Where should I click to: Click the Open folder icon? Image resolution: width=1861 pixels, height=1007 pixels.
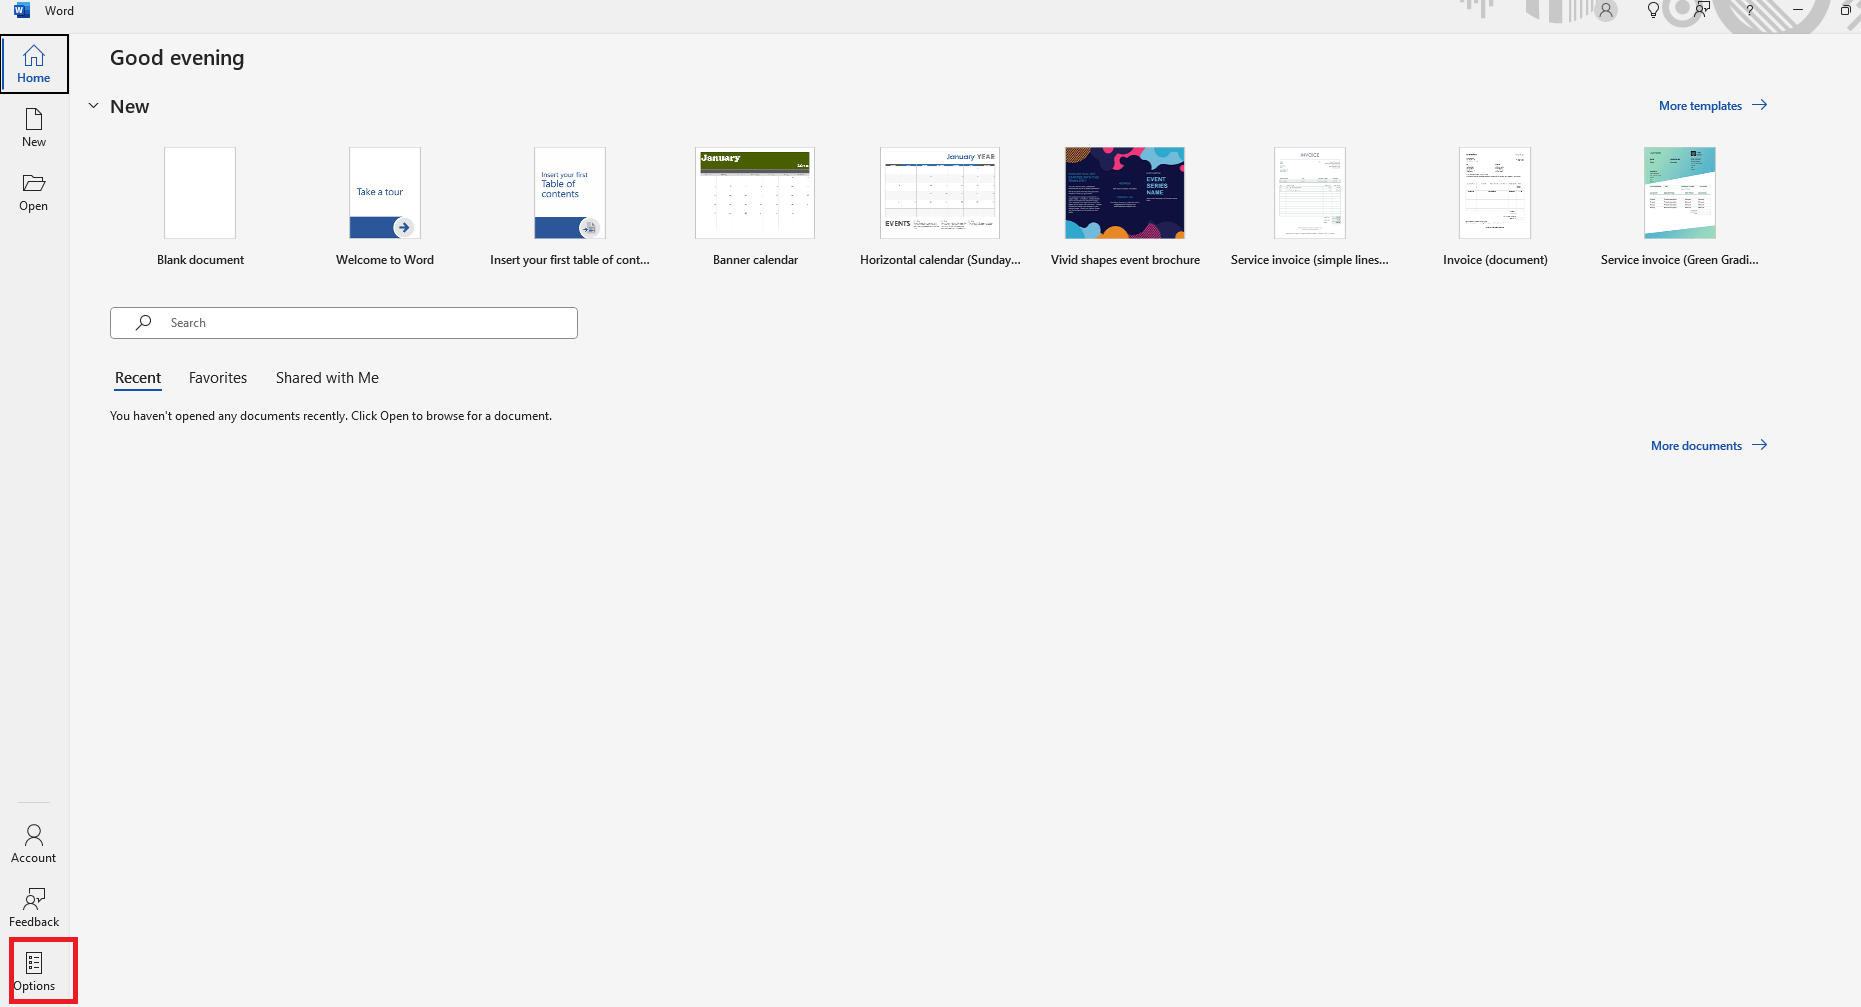tap(33, 191)
